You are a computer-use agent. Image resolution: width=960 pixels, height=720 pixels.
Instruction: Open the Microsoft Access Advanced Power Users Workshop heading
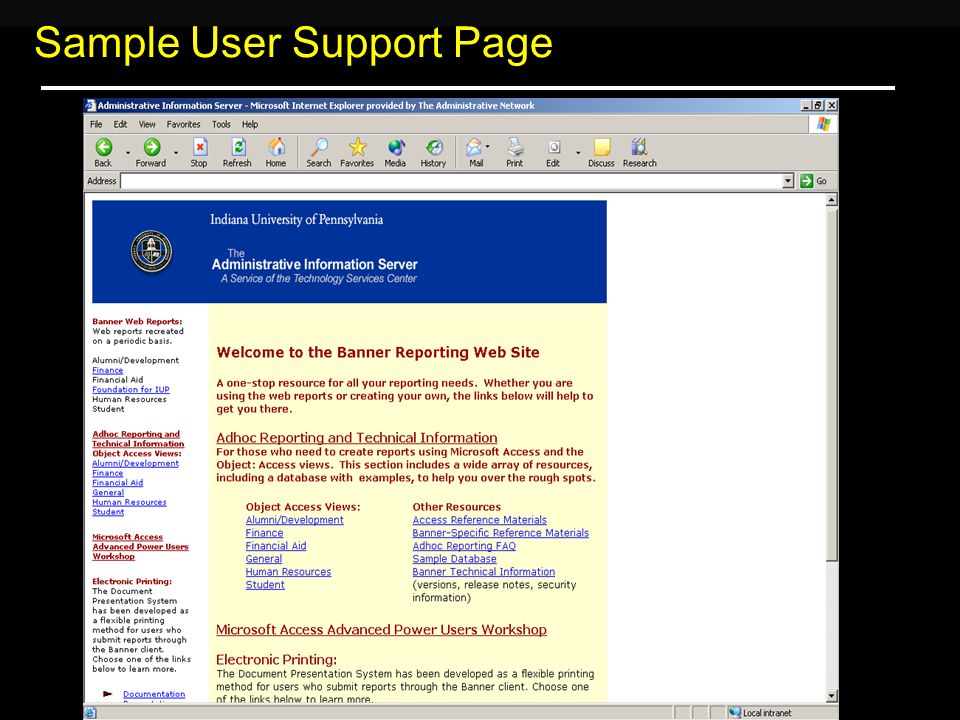pos(381,630)
